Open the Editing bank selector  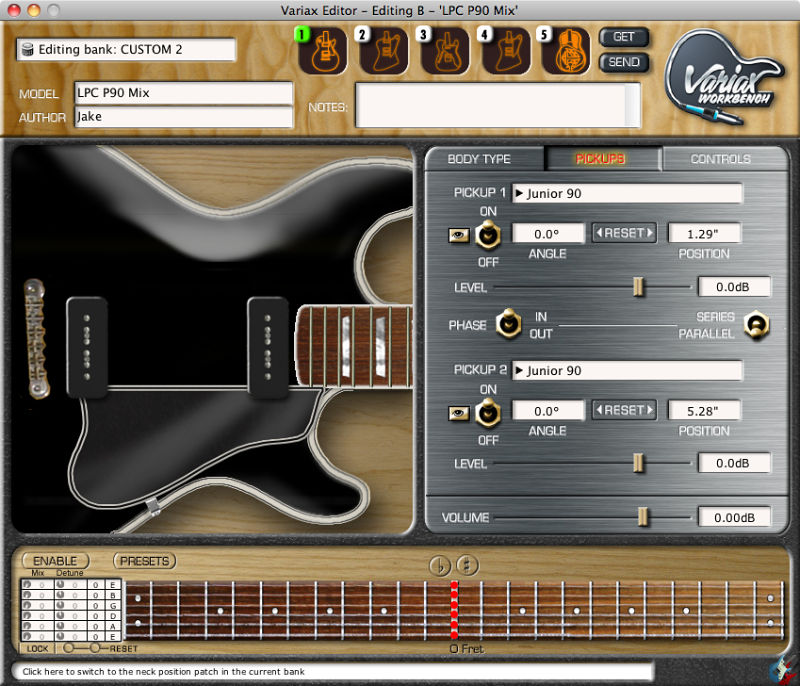click(126, 49)
